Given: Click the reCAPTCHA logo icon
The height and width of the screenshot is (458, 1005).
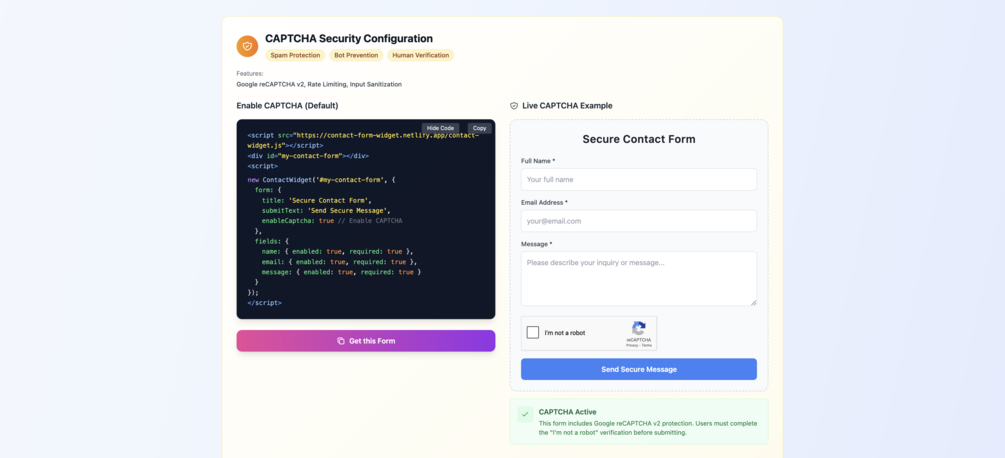Looking at the screenshot, I should point(638,327).
